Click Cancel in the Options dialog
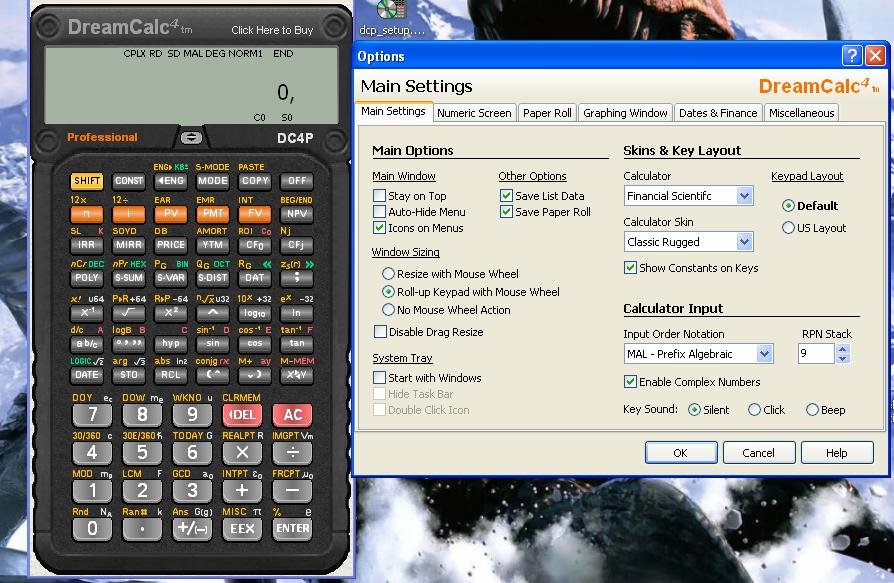Viewport: 894px width, 583px height. pos(758,452)
